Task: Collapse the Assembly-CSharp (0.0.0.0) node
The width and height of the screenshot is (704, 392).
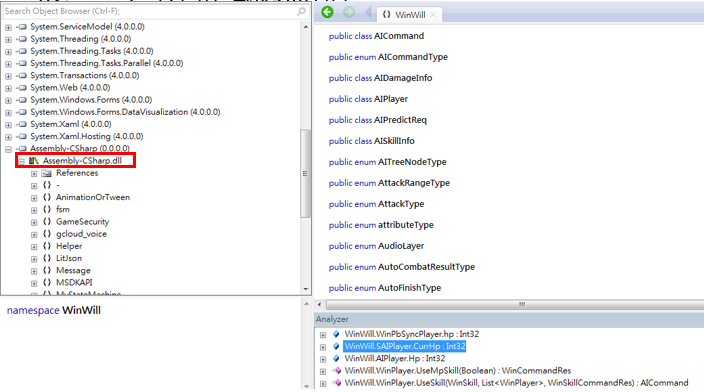Action: click(8, 149)
